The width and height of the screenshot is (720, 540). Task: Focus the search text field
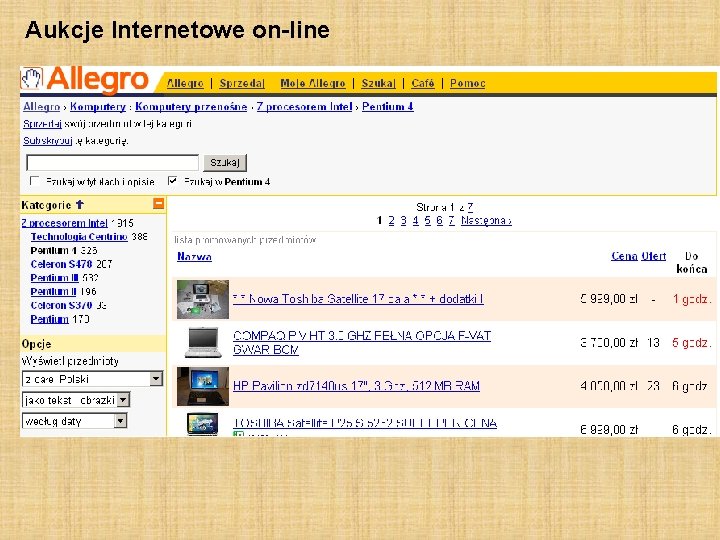point(112,163)
